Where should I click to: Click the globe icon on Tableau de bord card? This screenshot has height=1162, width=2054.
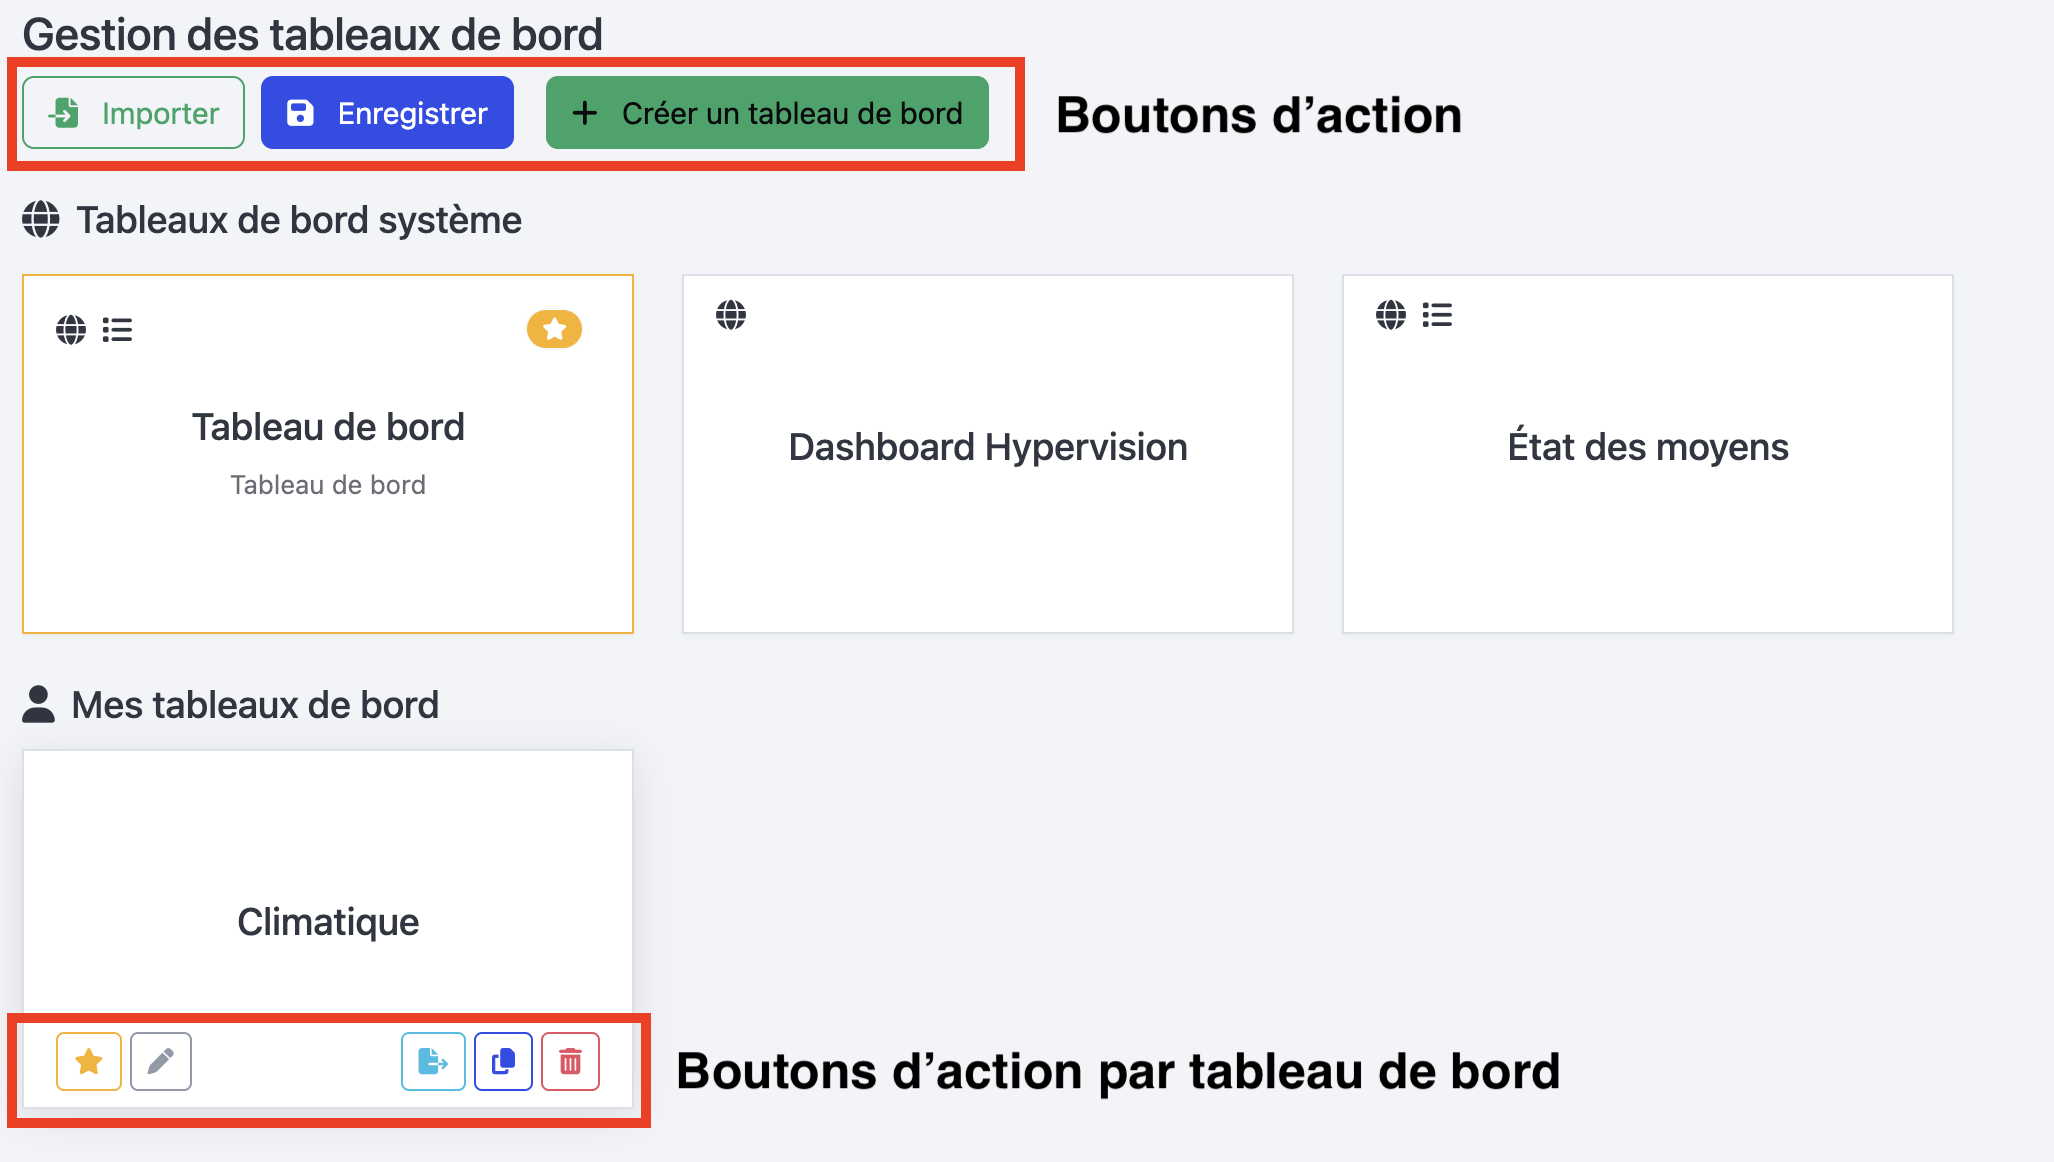(x=71, y=329)
